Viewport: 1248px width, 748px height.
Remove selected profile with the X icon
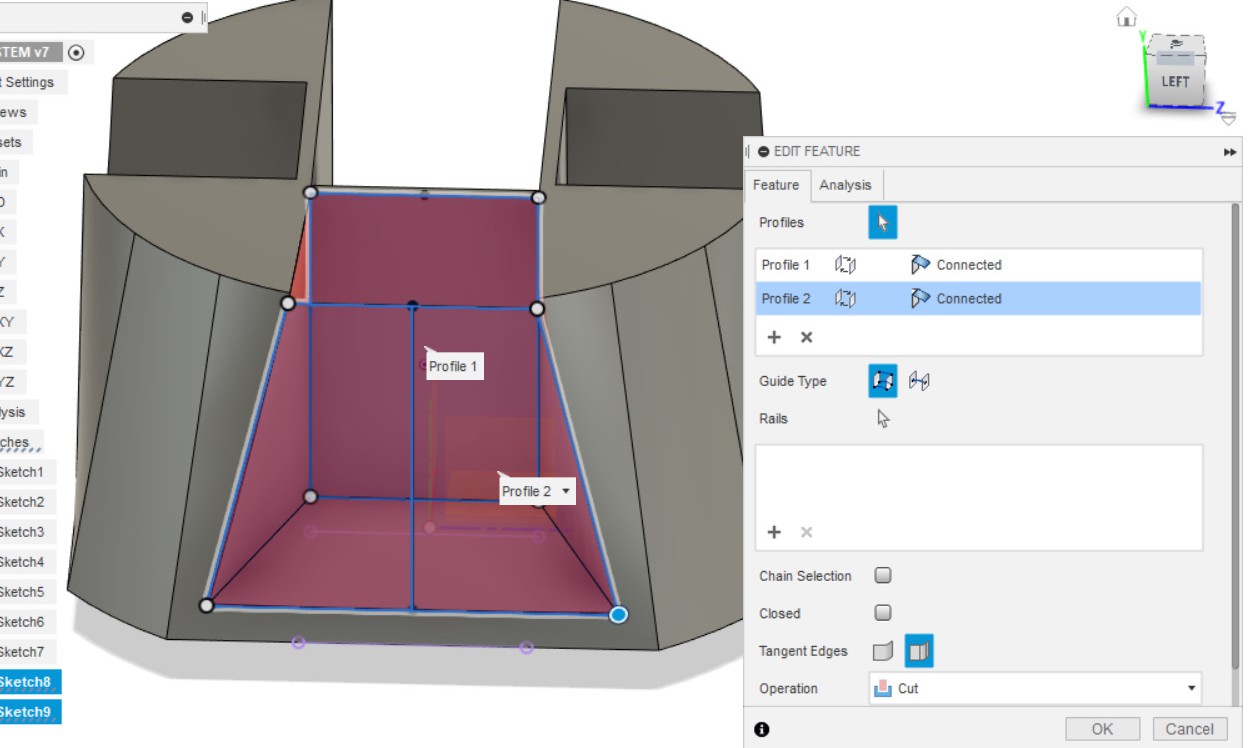[806, 338]
